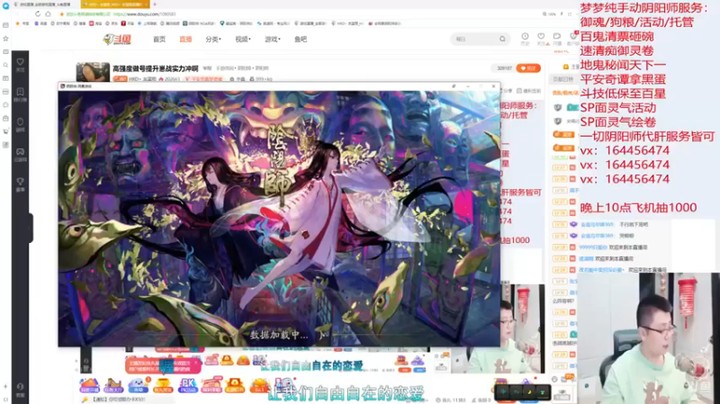Close the red notification bubble
The width and height of the screenshot is (720, 404).
click(196, 362)
